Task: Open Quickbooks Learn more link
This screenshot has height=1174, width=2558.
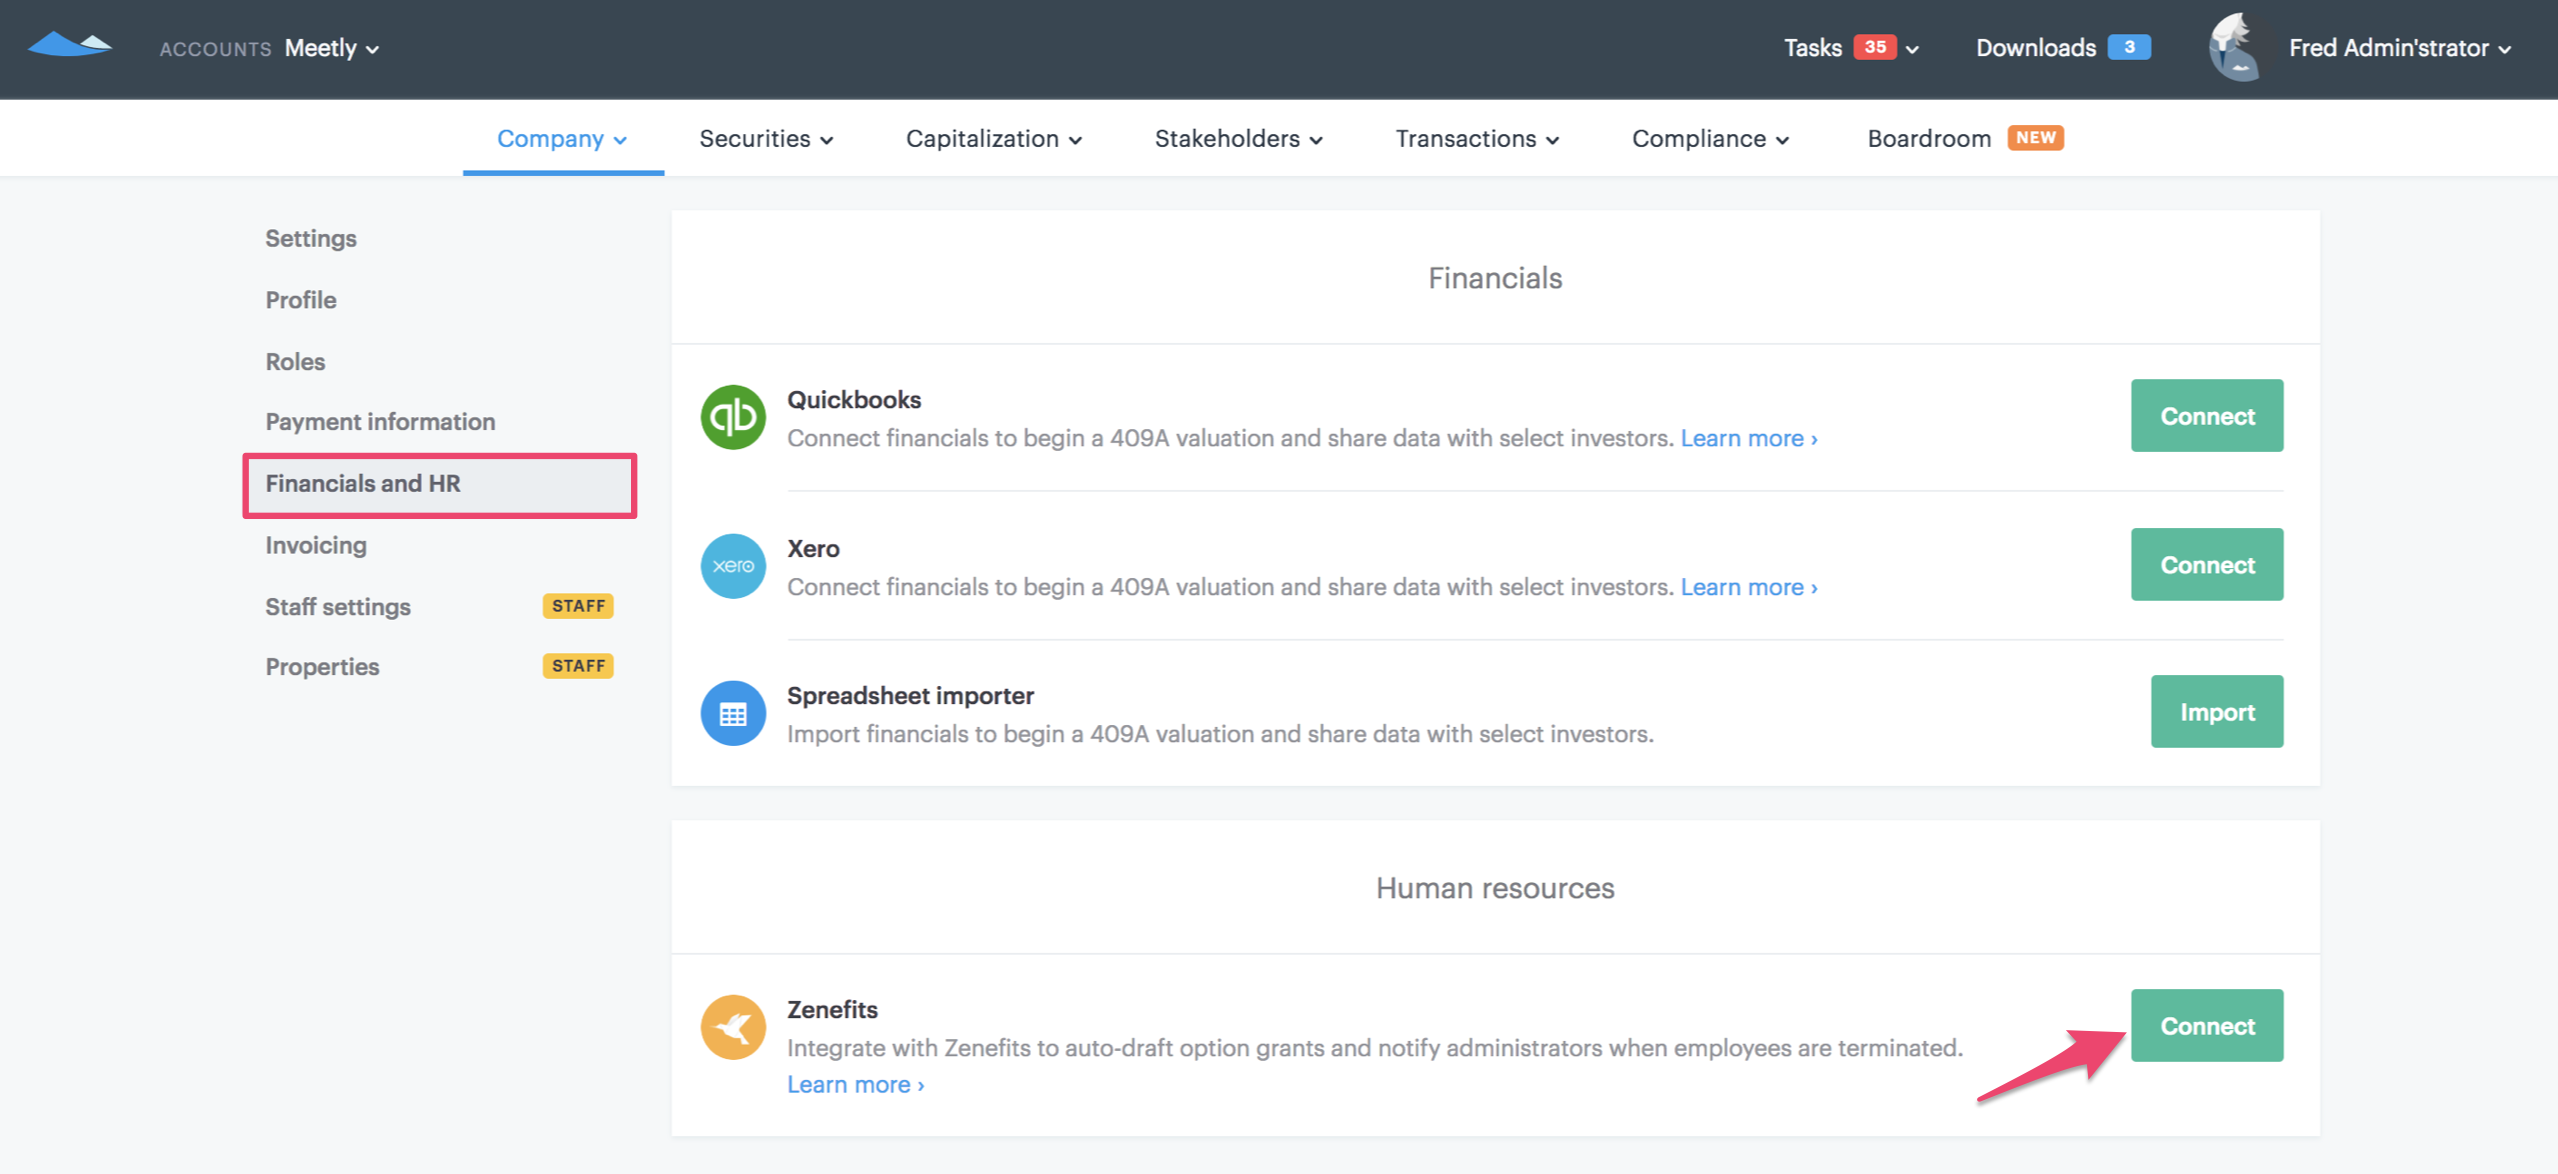Action: (1748, 439)
